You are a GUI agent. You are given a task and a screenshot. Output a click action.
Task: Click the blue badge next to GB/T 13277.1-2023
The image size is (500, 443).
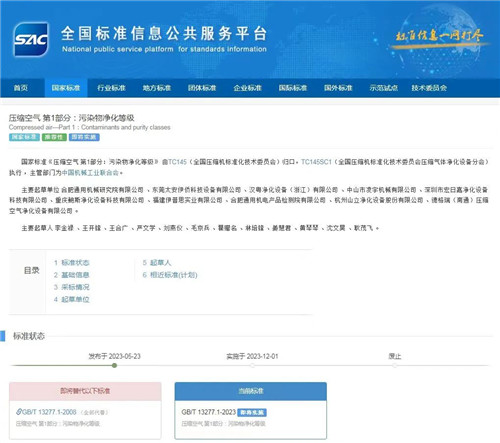click(x=252, y=413)
